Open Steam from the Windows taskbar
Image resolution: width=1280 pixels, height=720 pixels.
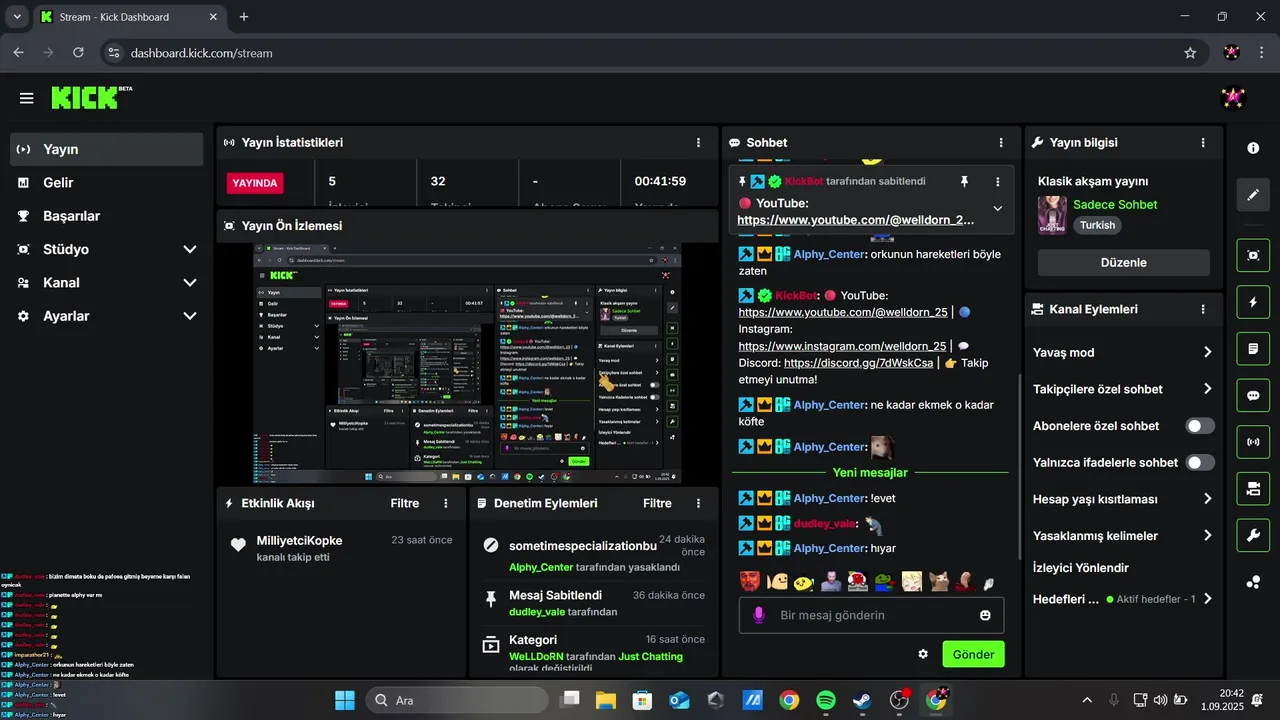pos(862,700)
